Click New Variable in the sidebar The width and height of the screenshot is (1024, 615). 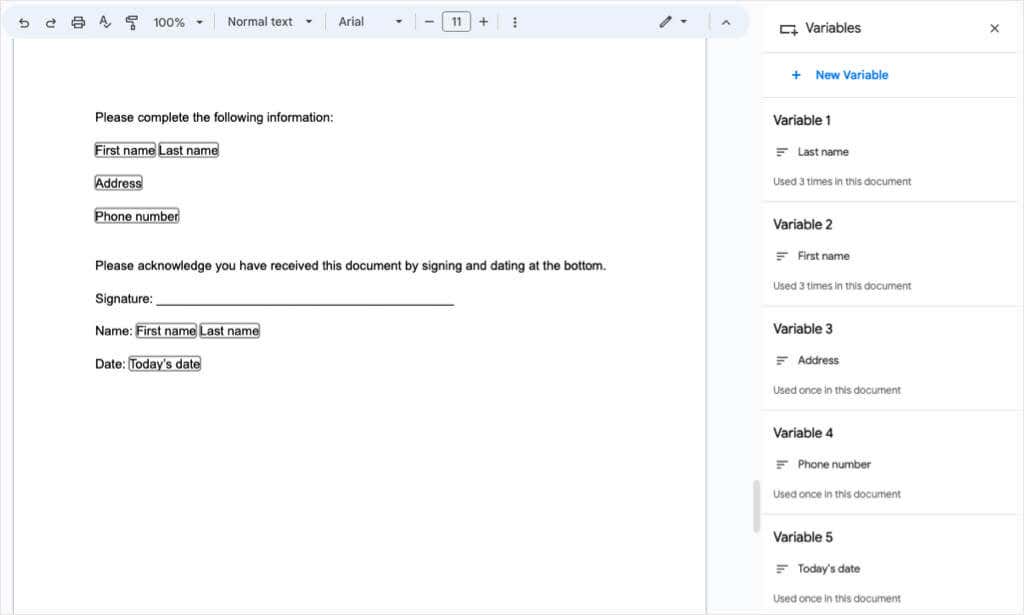pos(839,75)
